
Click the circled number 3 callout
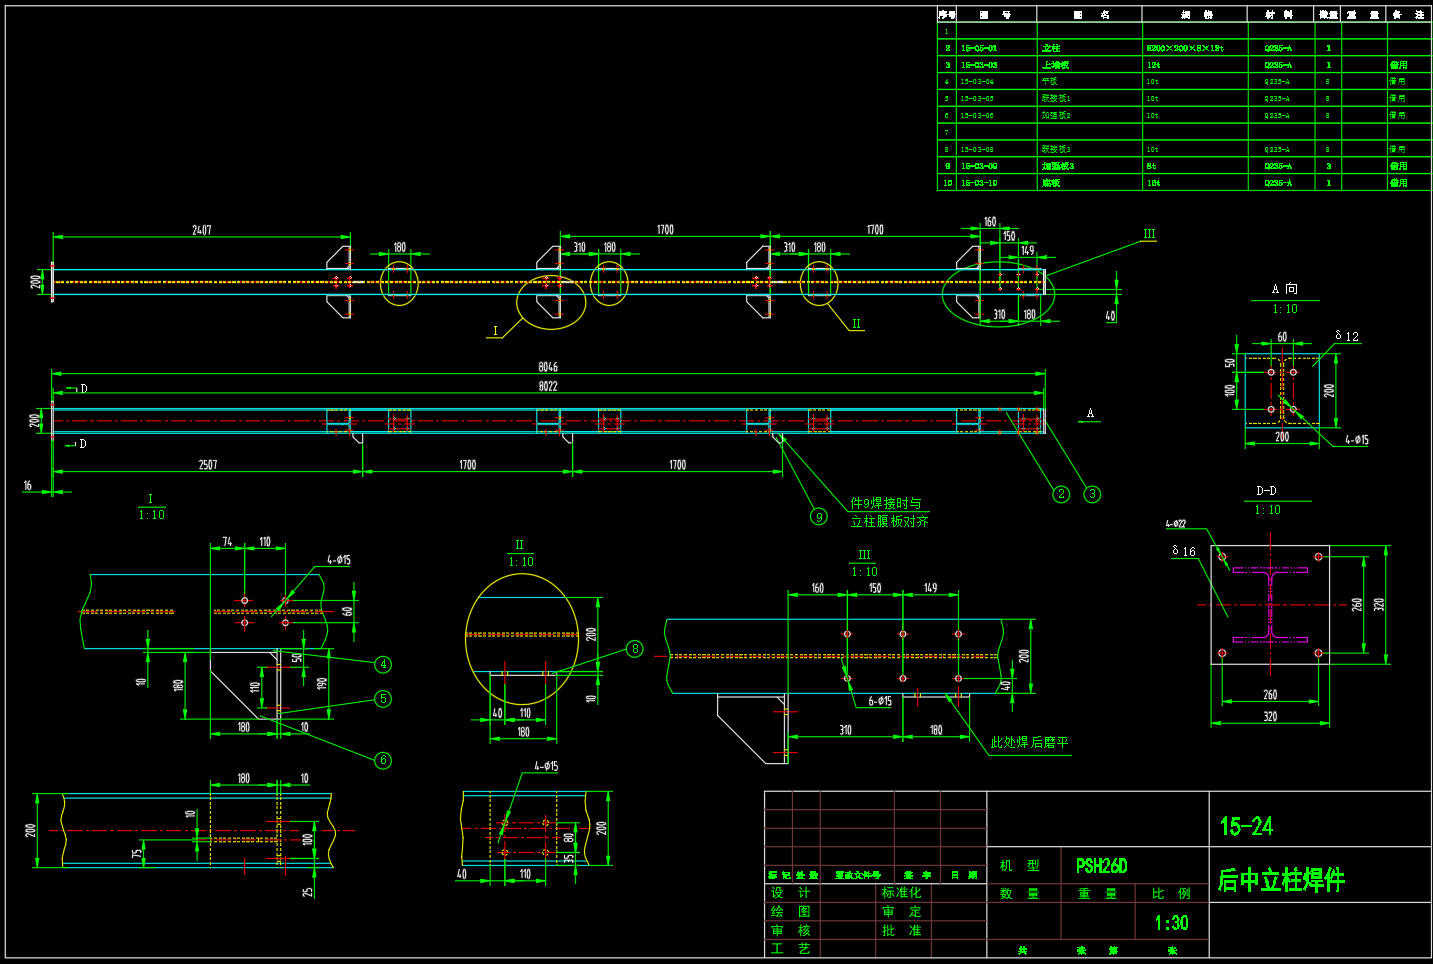[1092, 494]
